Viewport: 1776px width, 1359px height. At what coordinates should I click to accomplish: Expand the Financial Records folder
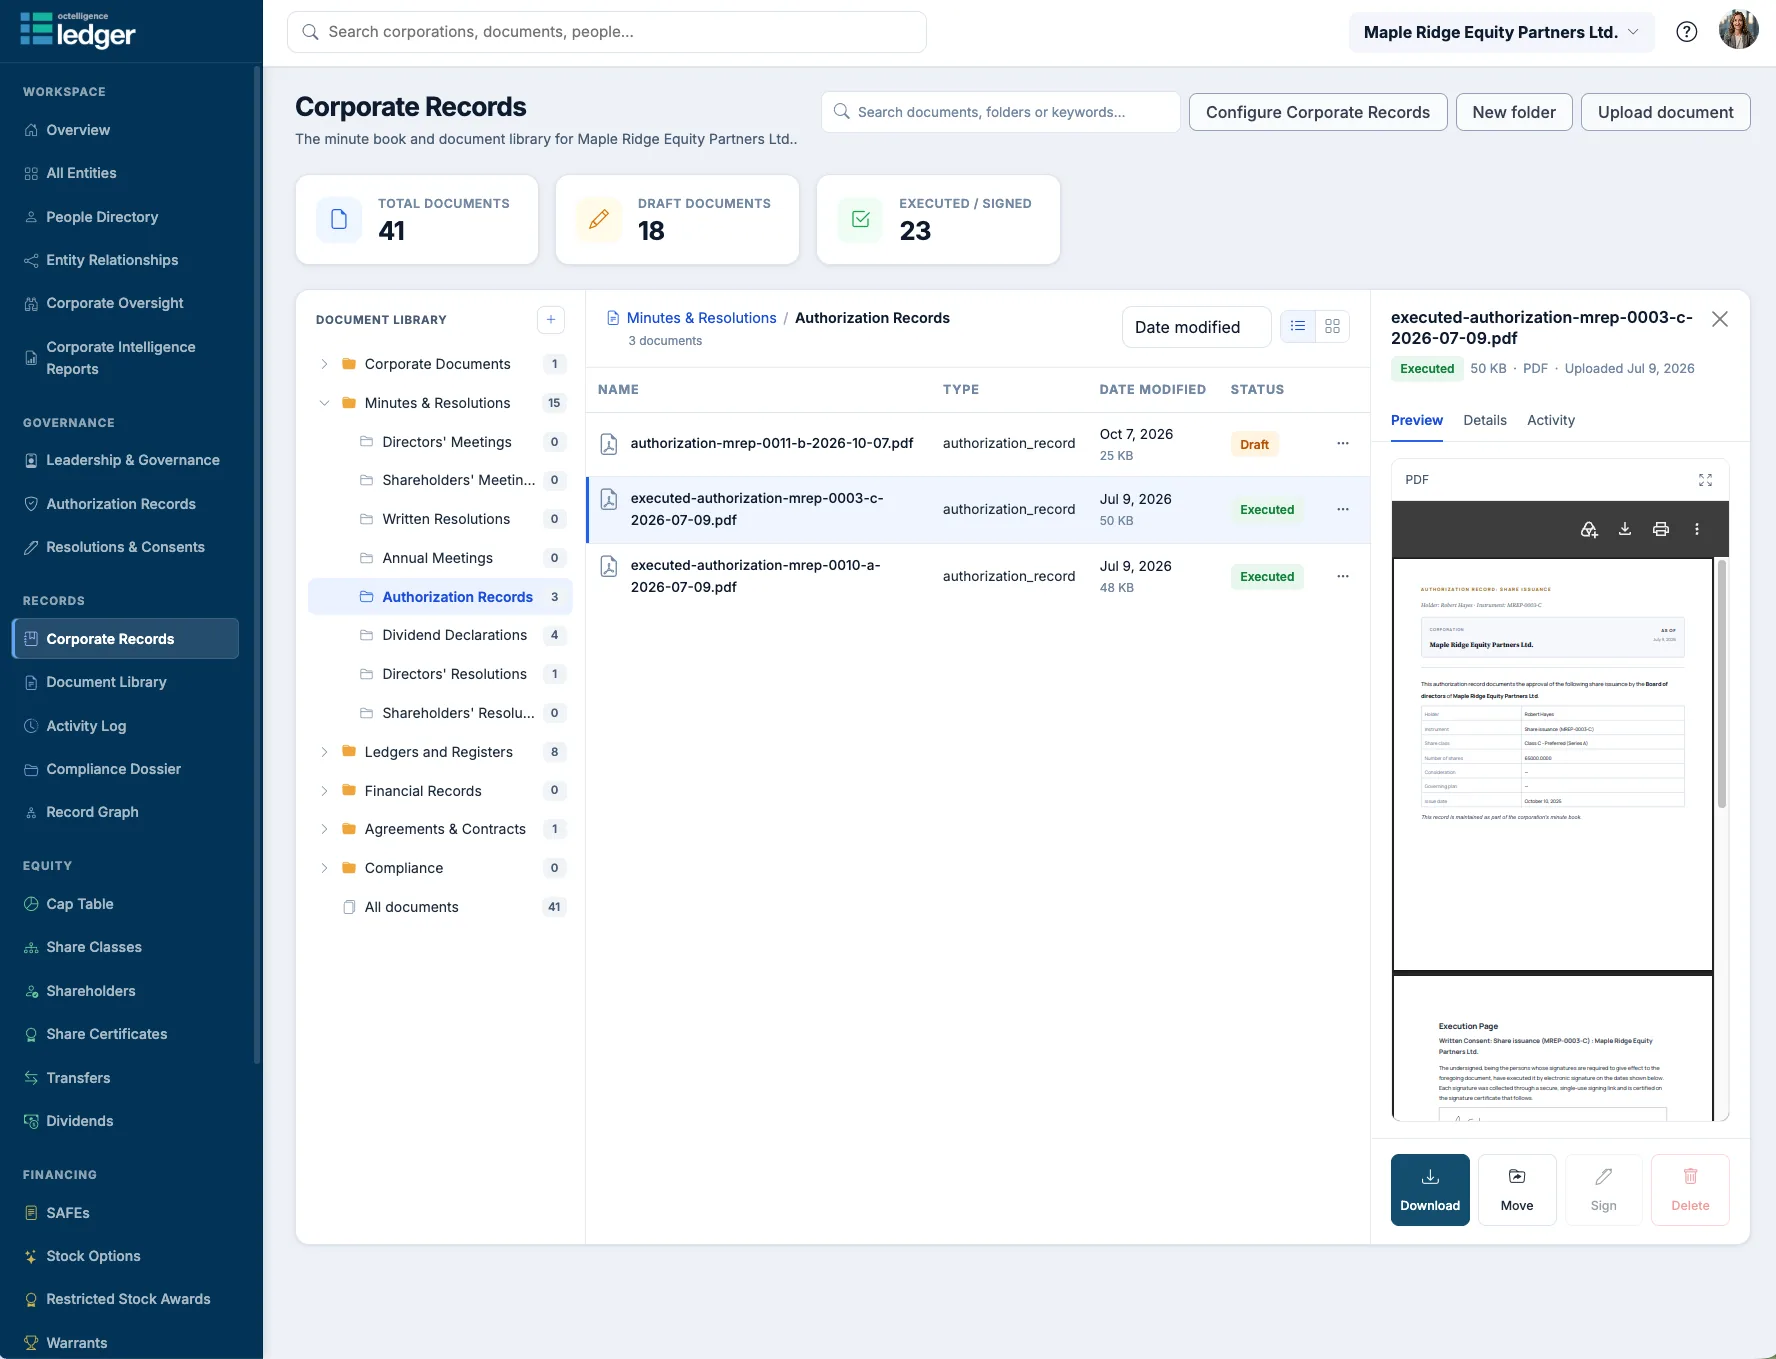[324, 791]
